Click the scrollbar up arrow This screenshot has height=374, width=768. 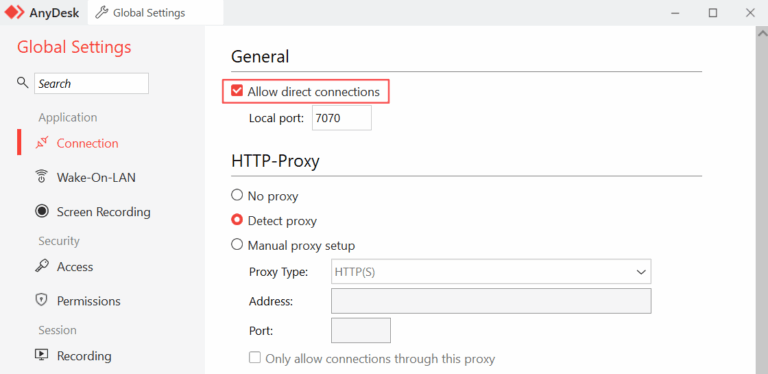tap(762, 33)
